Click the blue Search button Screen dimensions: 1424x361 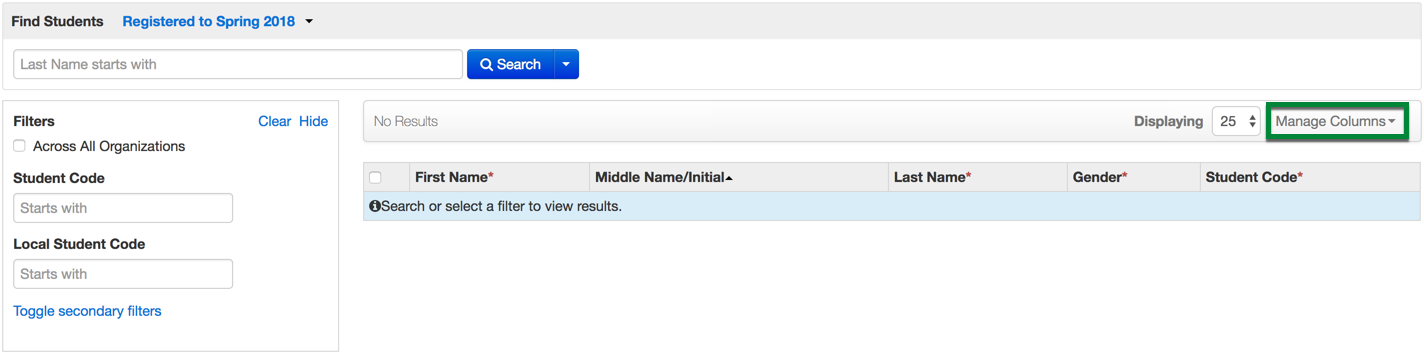pyautogui.click(x=510, y=64)
